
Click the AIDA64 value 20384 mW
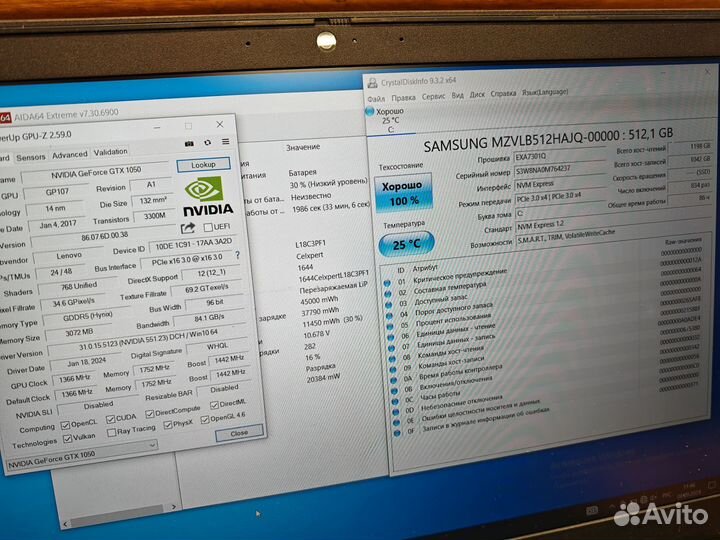324,378
